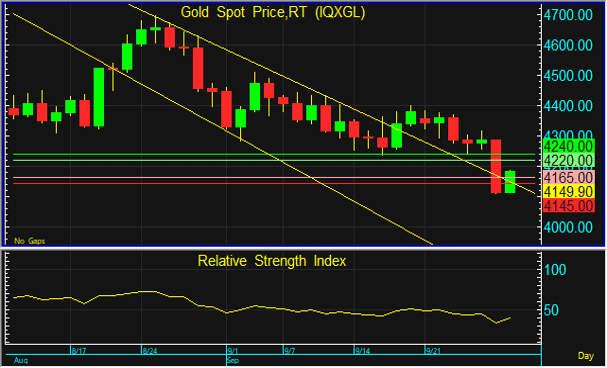Click the Gold Spot Price,RT (IQXGL) chart title
The image size is (607, 368).
click(x=273, y=12)
